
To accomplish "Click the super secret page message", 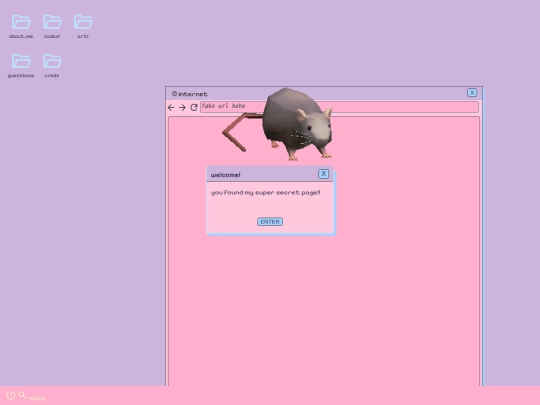I will click(x=266, y=193).
